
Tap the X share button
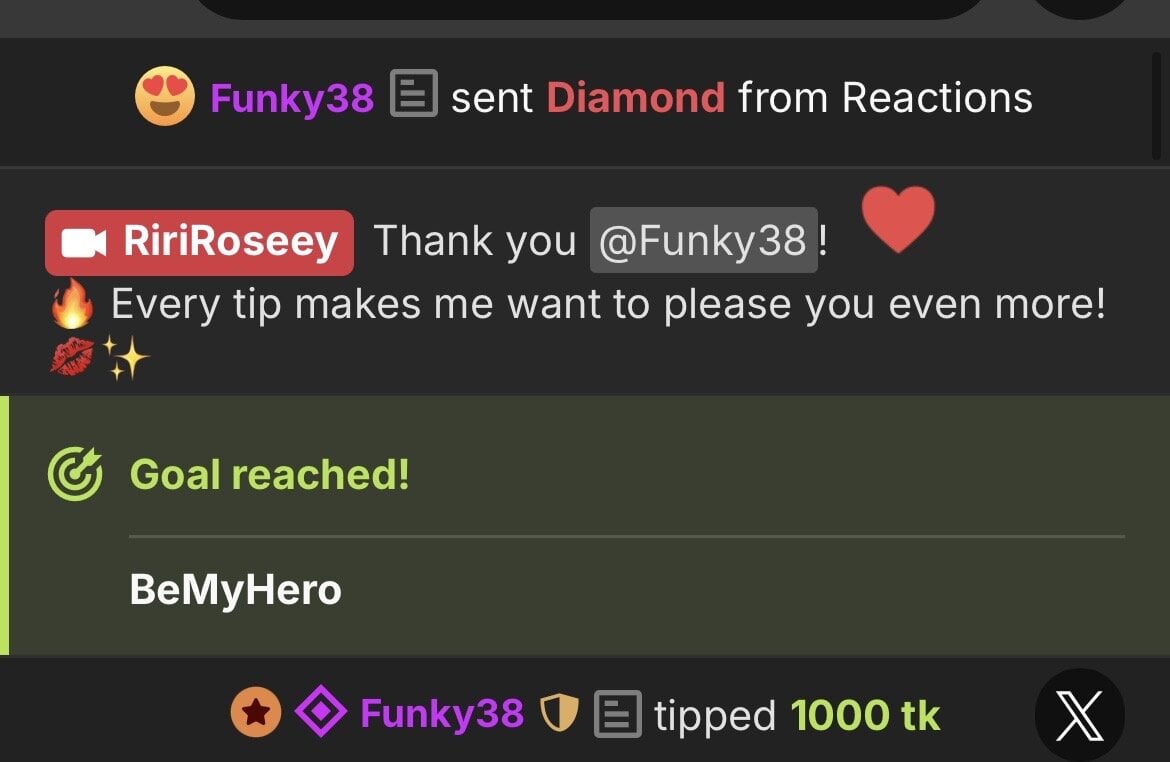coord(1080,716)
